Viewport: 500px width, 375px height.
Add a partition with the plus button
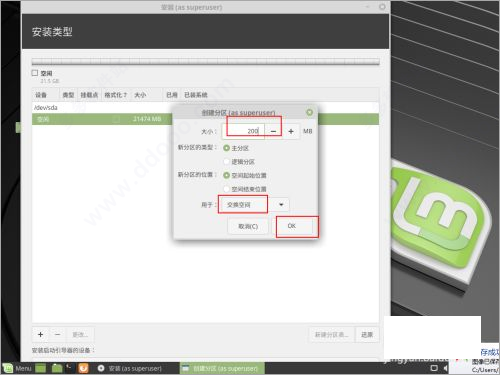pyautogui.click(x=41, y=334)
